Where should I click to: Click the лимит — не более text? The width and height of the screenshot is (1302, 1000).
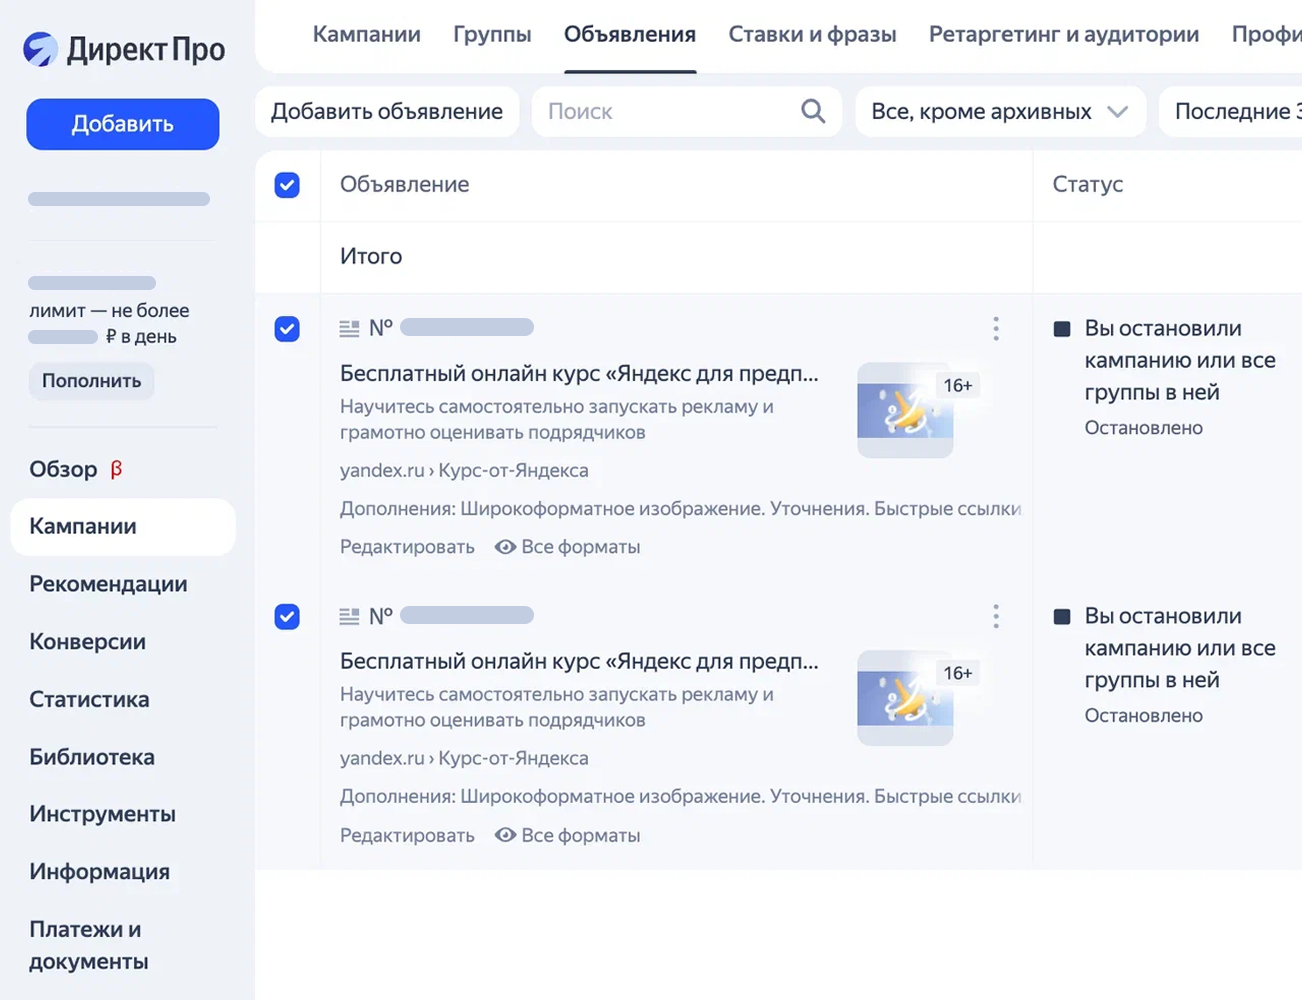[109, 311]
